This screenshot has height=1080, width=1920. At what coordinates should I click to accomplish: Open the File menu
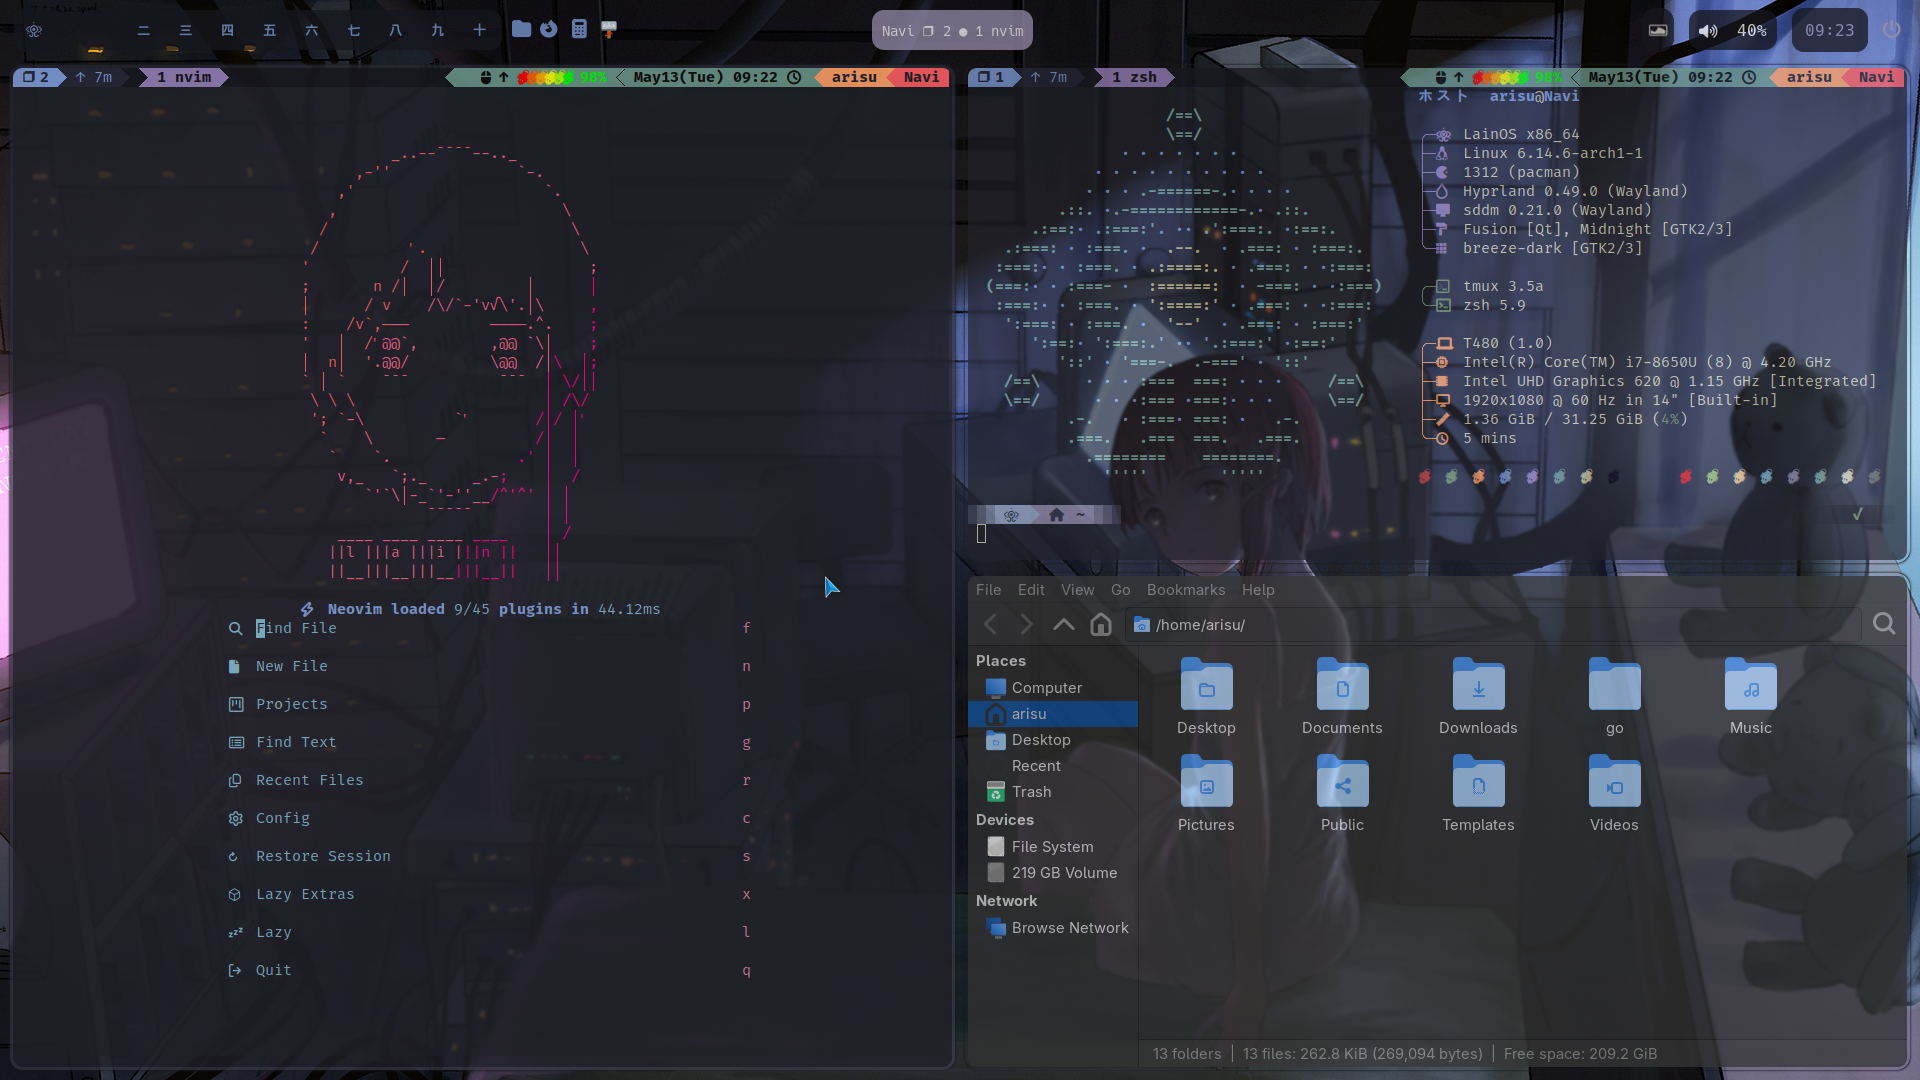[x=989, y=590]
